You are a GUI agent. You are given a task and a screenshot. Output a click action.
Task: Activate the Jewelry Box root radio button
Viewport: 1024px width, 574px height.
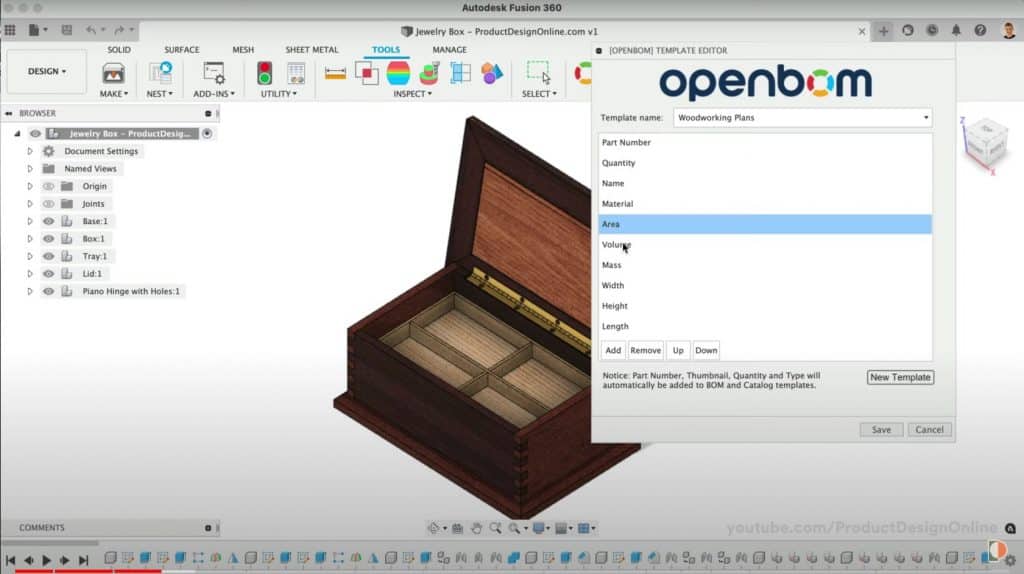click(x=207, y=133)
